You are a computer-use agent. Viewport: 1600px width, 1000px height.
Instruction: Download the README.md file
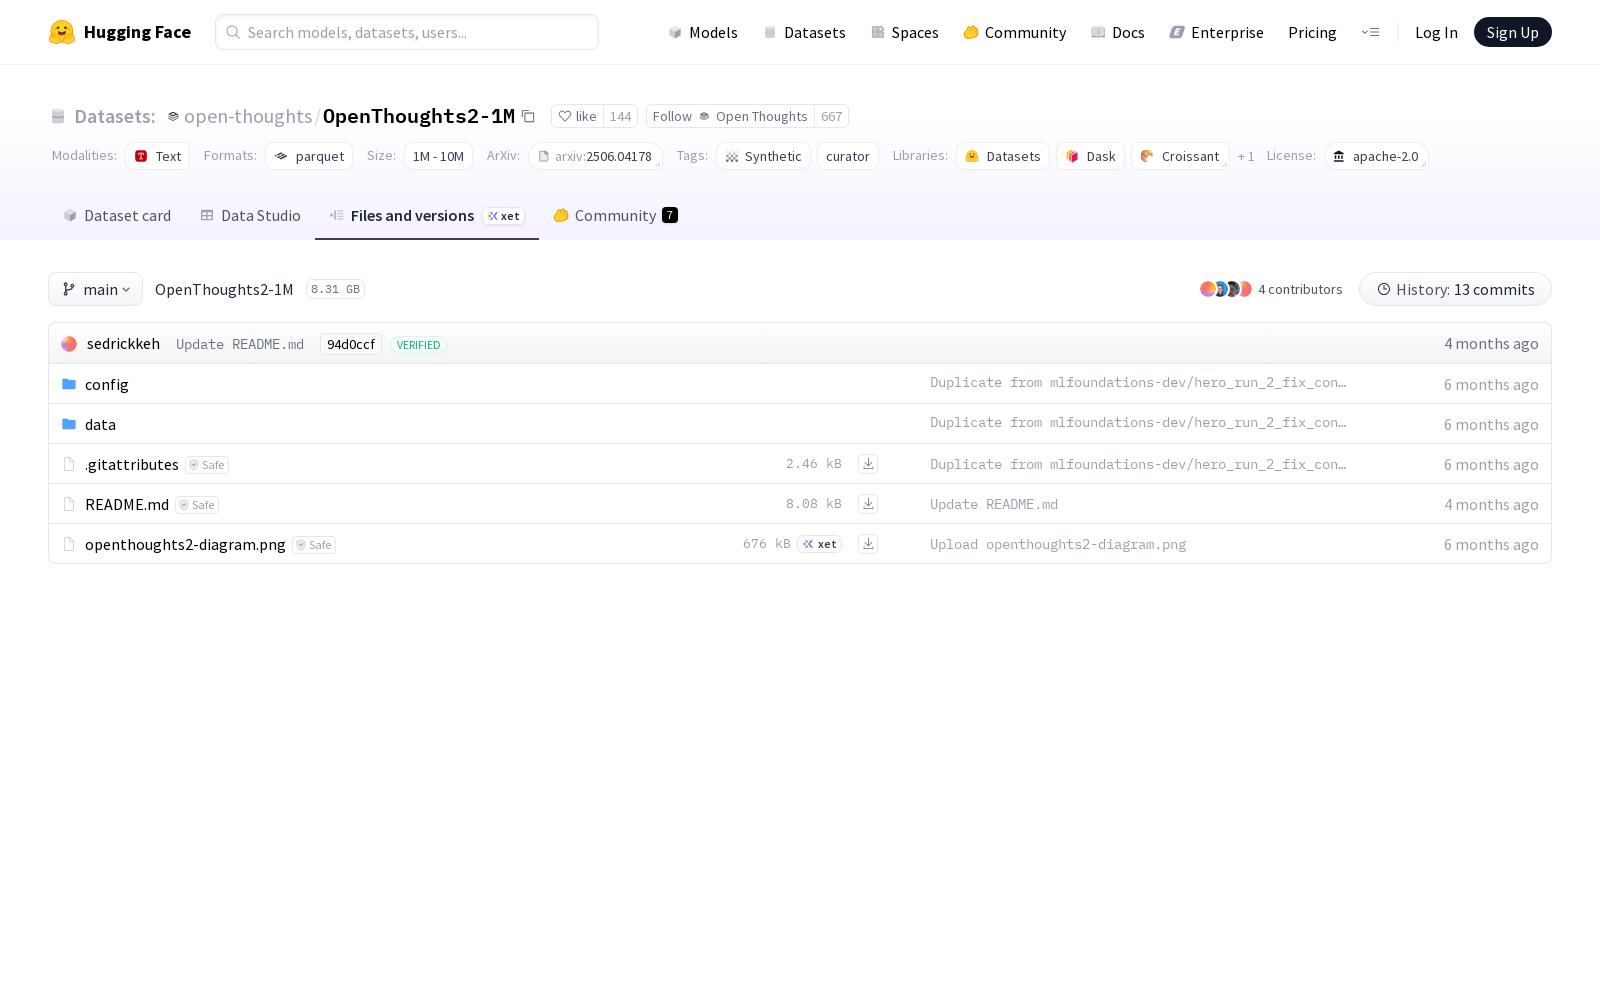tap(868, 504)
